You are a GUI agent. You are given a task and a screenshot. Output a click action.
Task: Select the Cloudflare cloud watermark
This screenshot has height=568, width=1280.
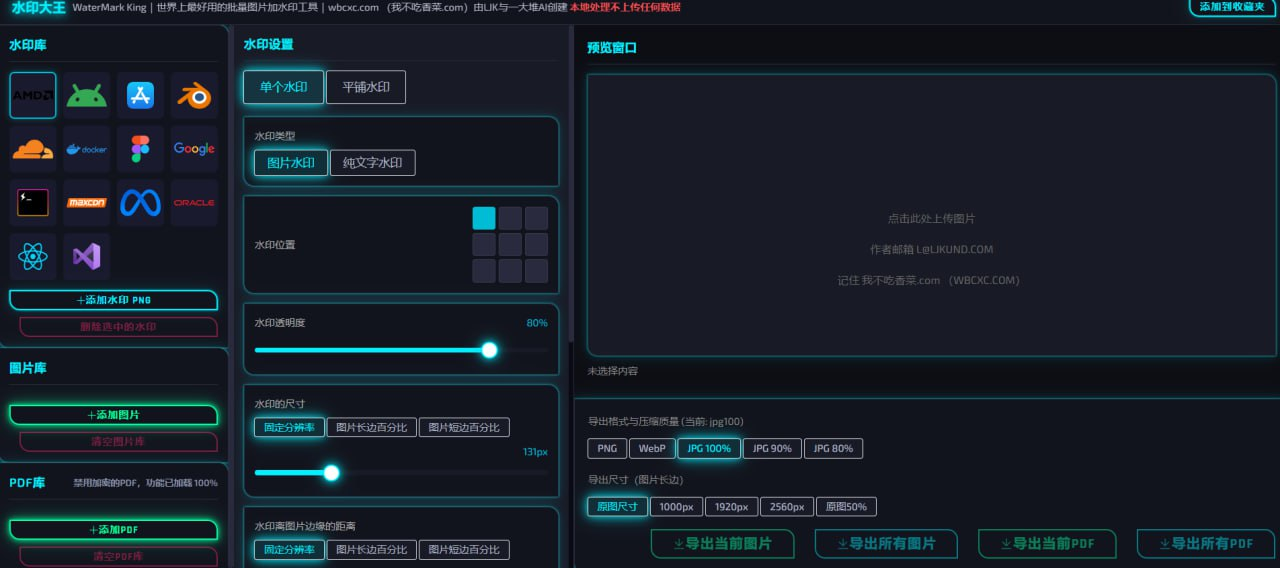tap(33, 149)
